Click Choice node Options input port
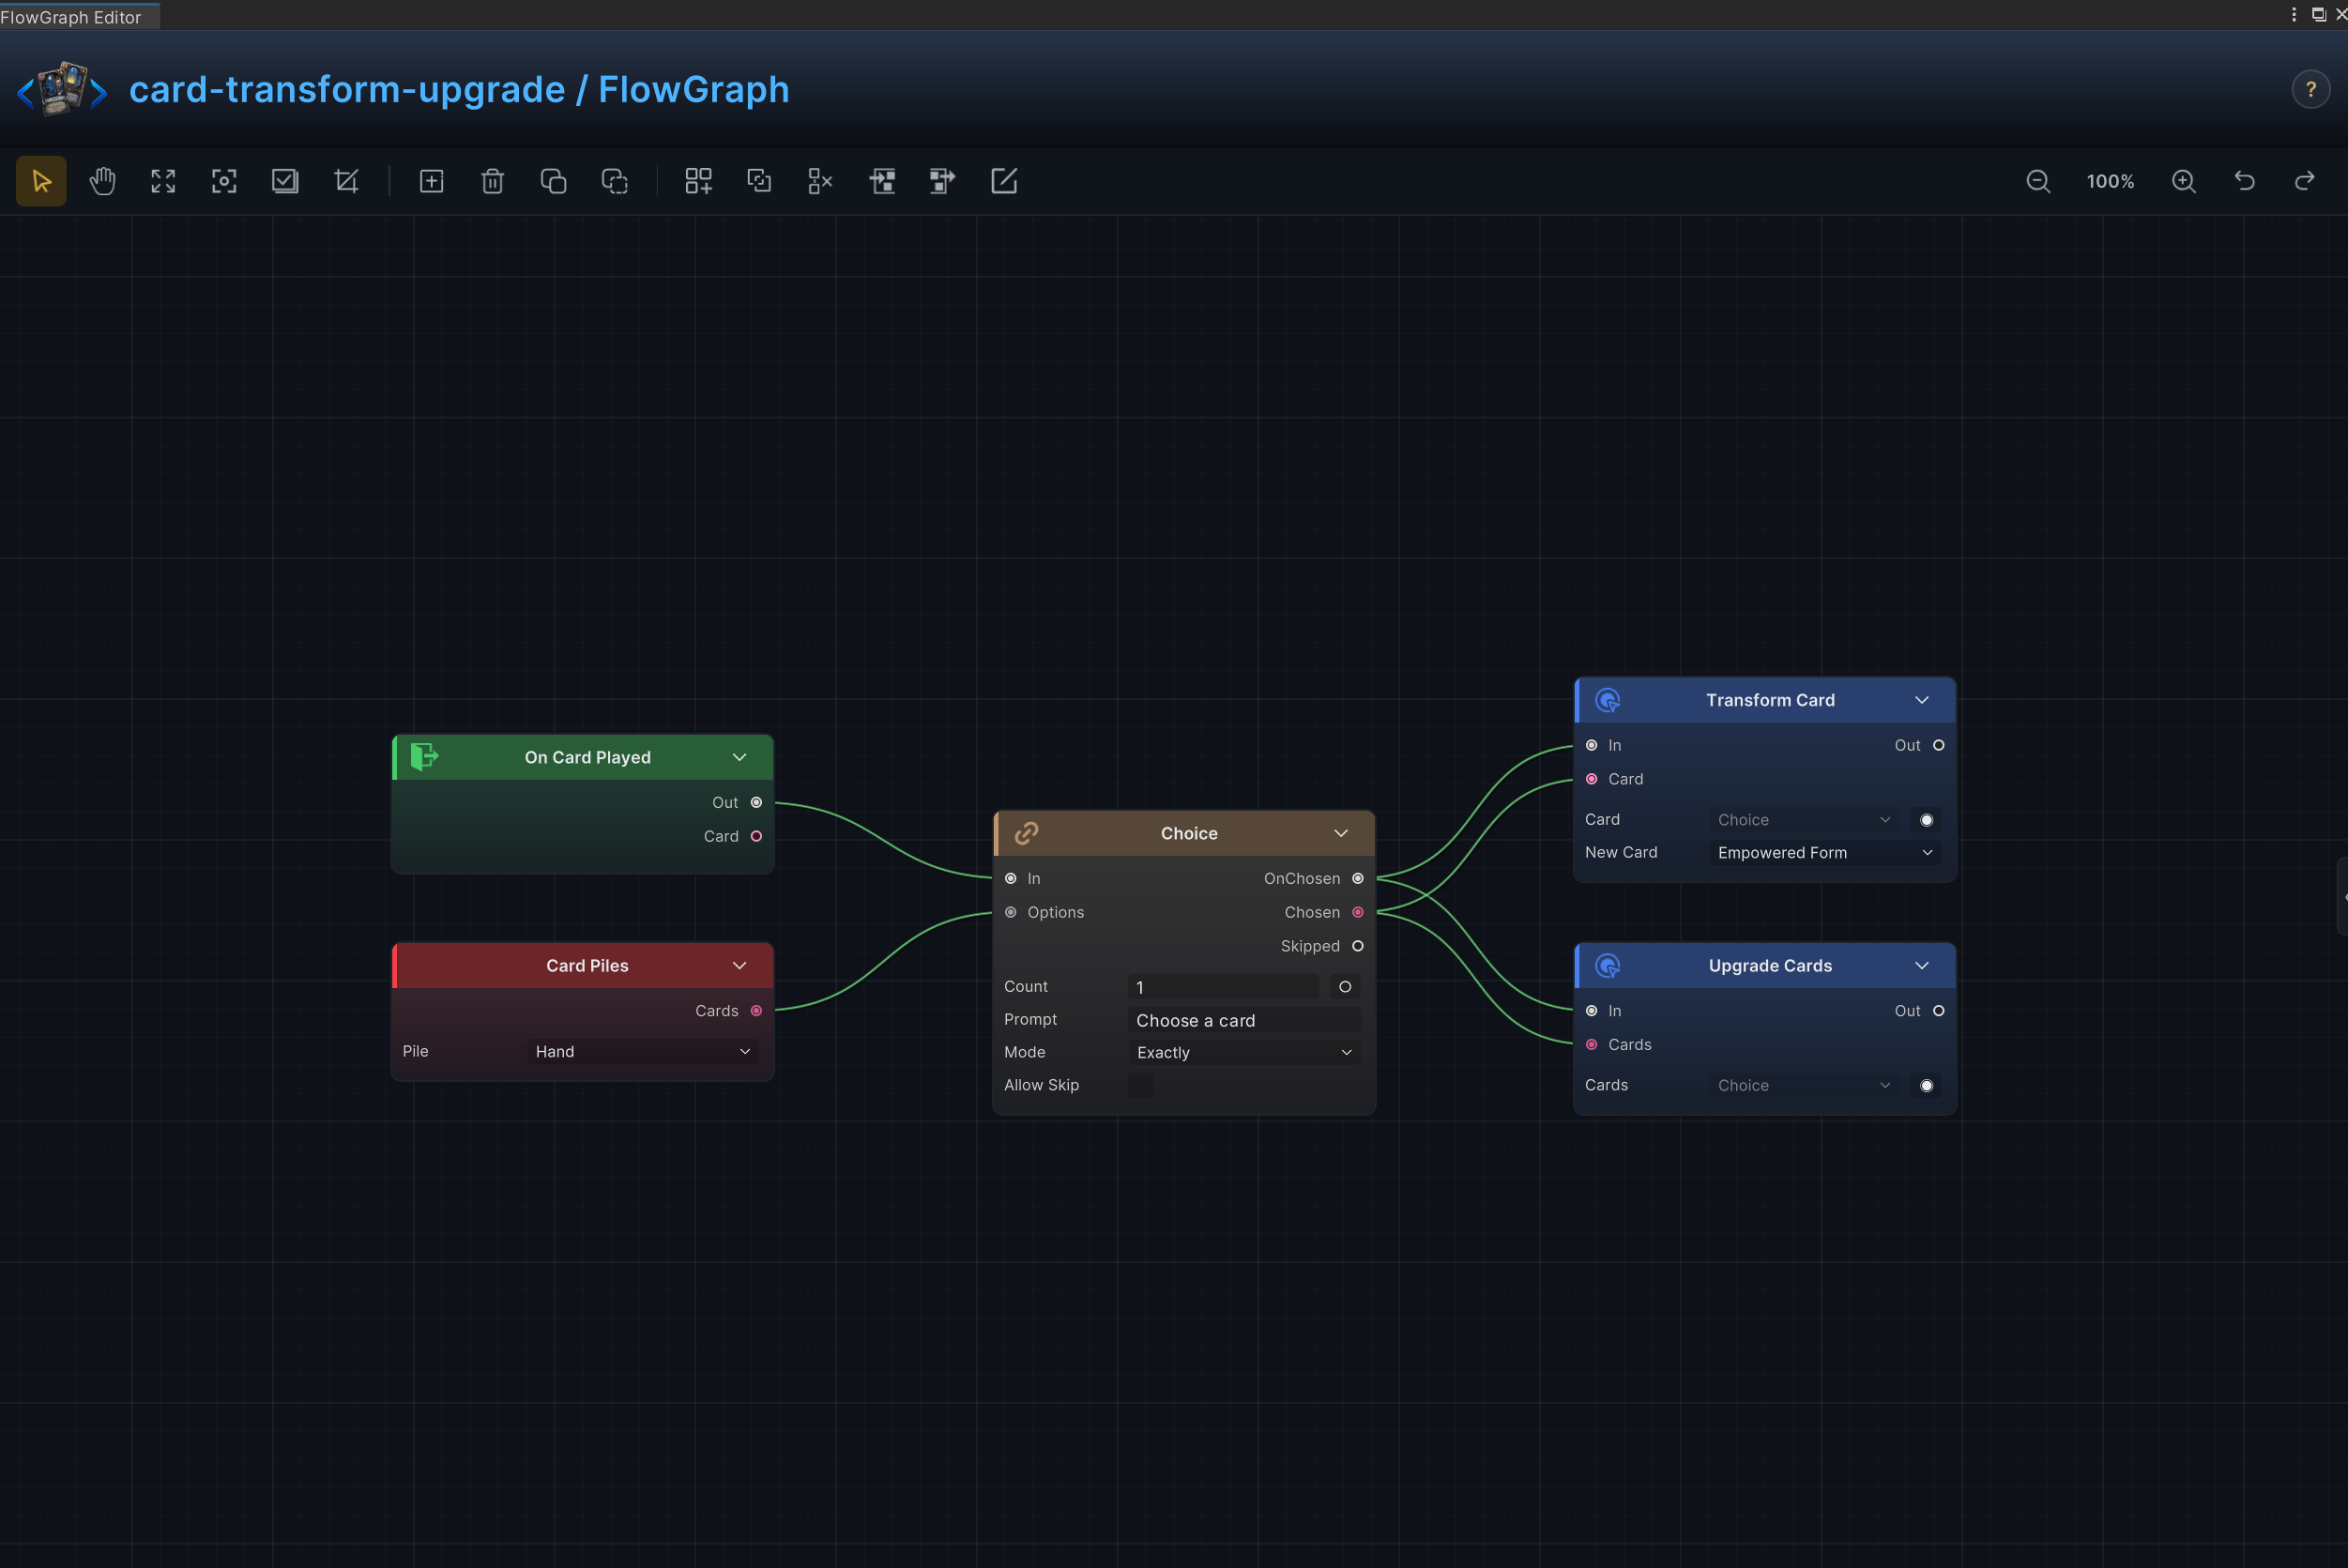 (x=1010, y=912)
